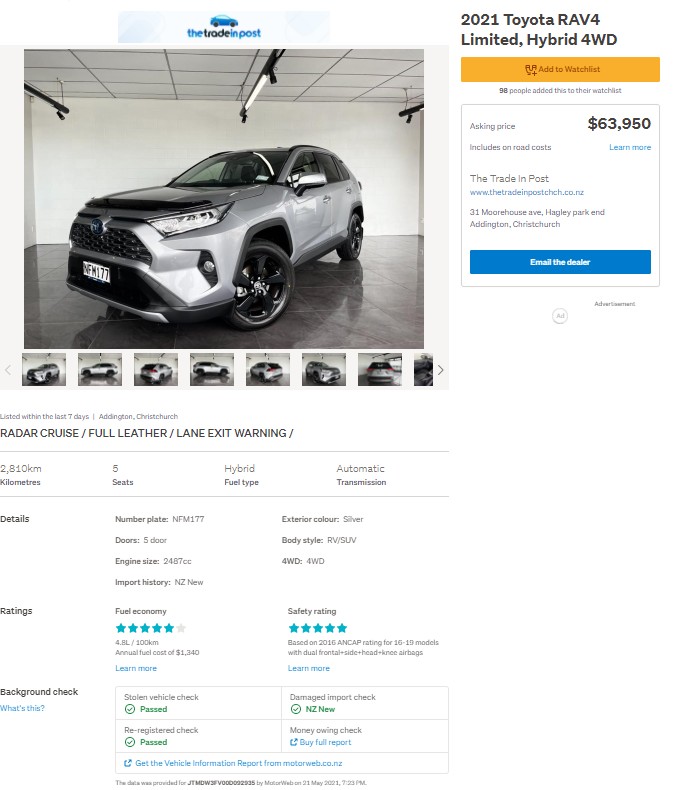675x790 pixels.
Task: Click What's this? under Background check
Action: tap(22, 708)
